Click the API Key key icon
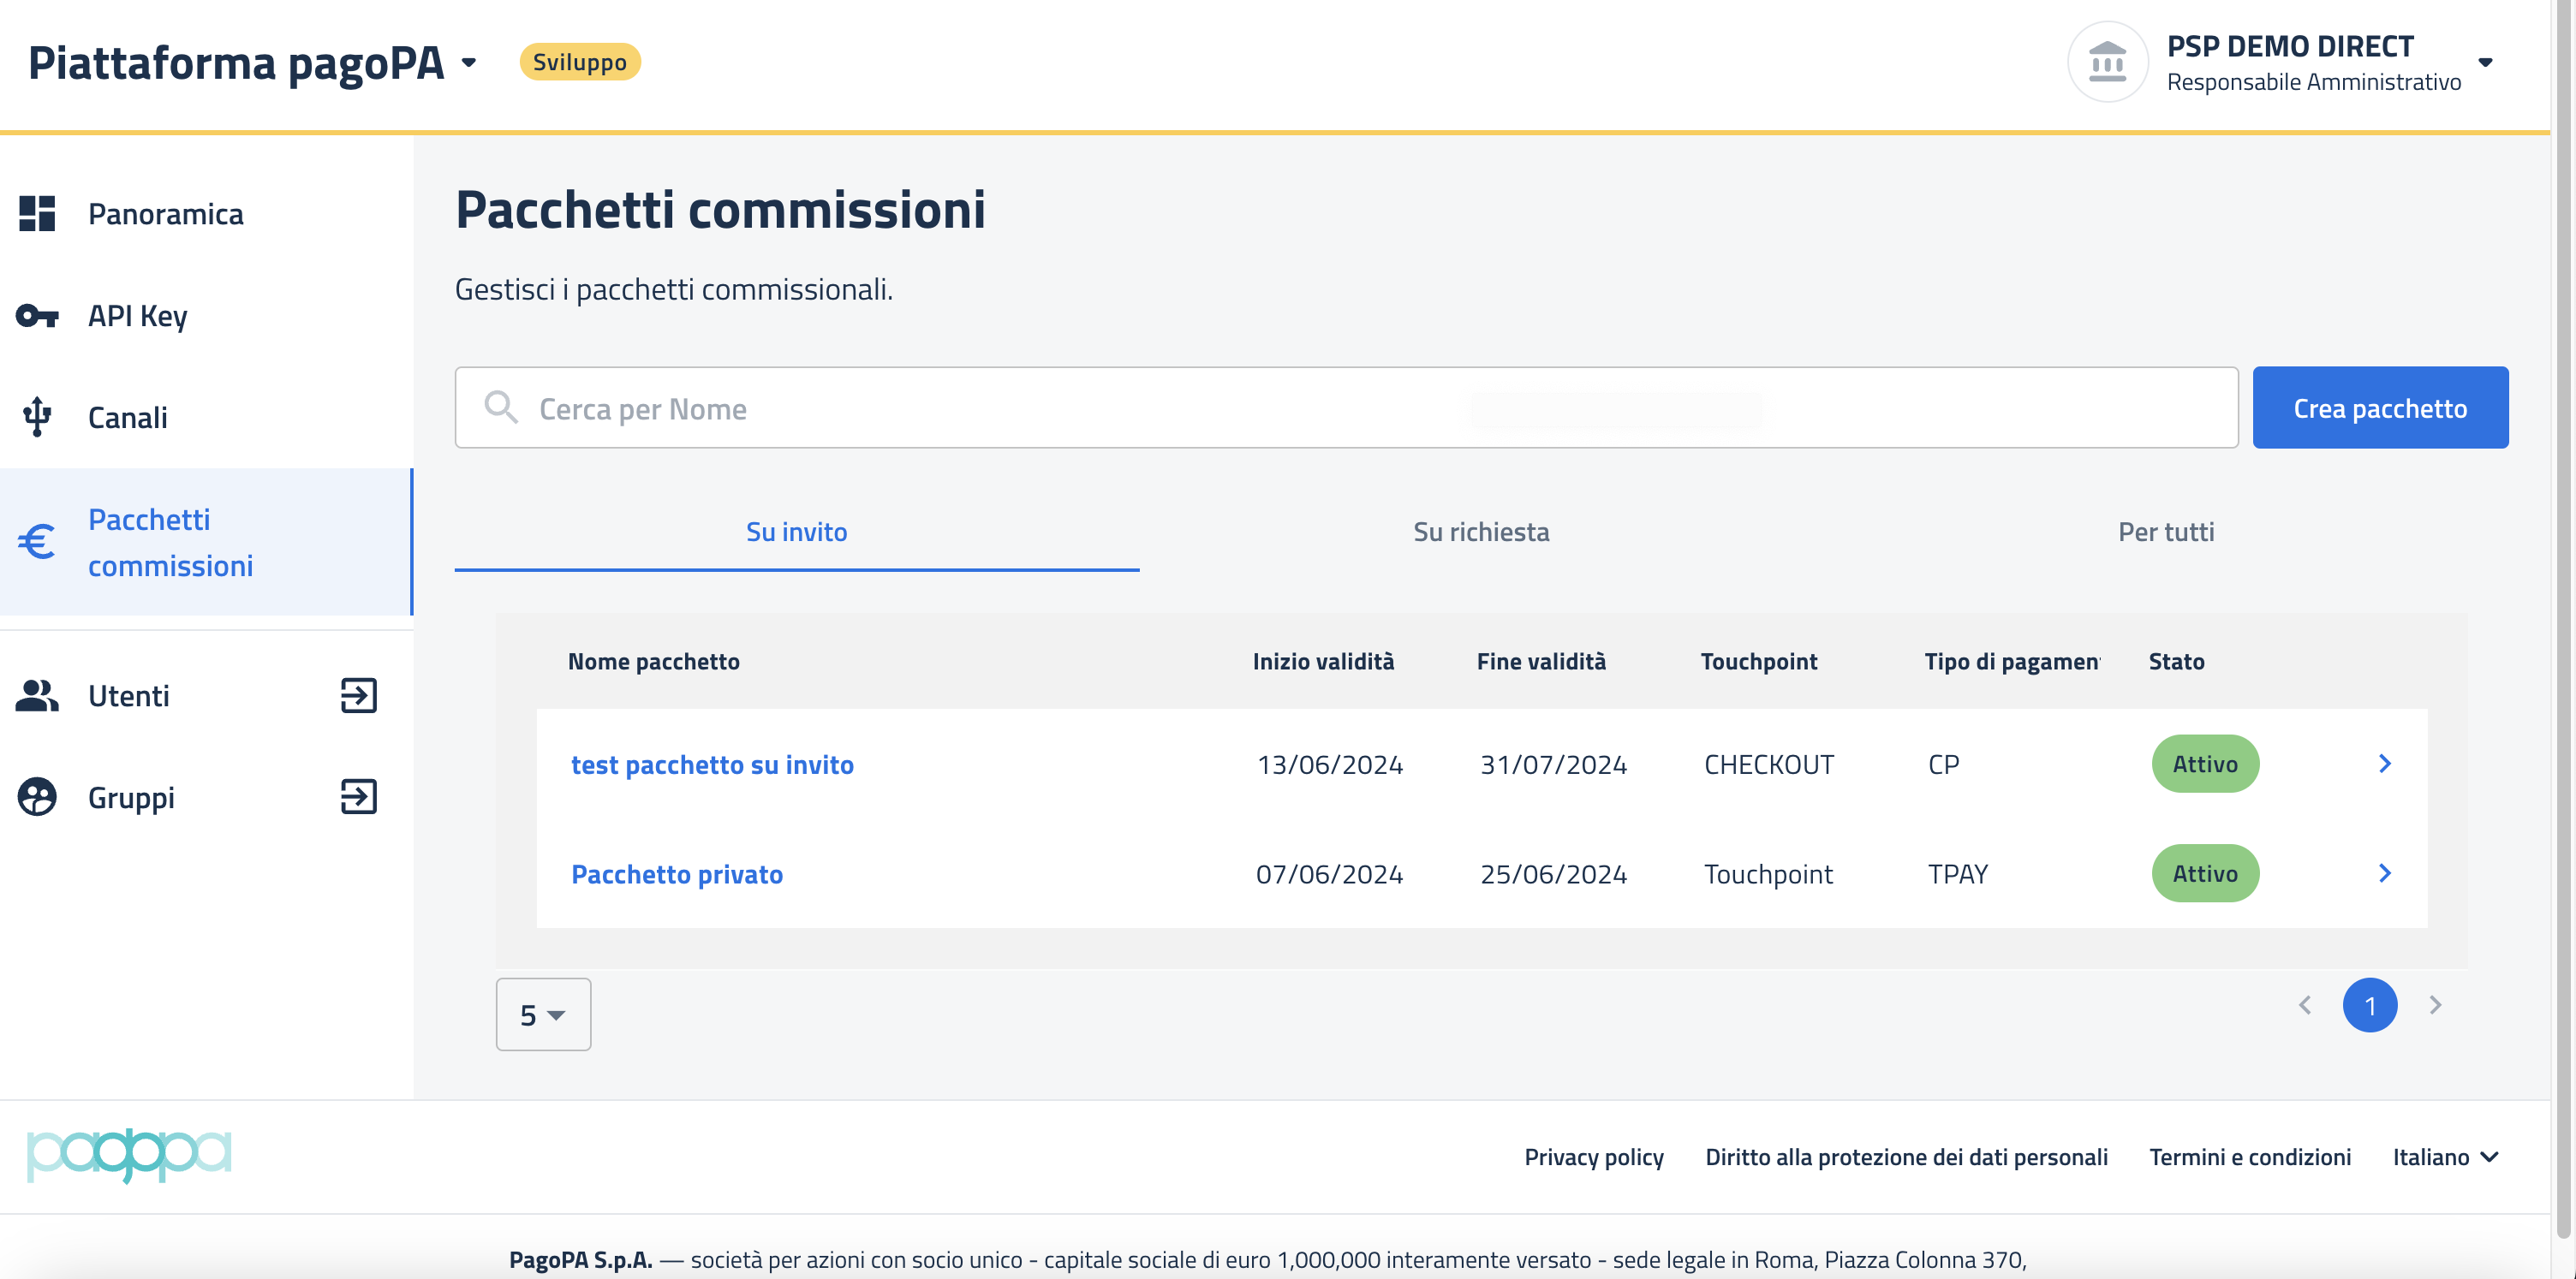Image resolution: width=2576 pixels, height=1279 pixels. [x=37, y=316]
